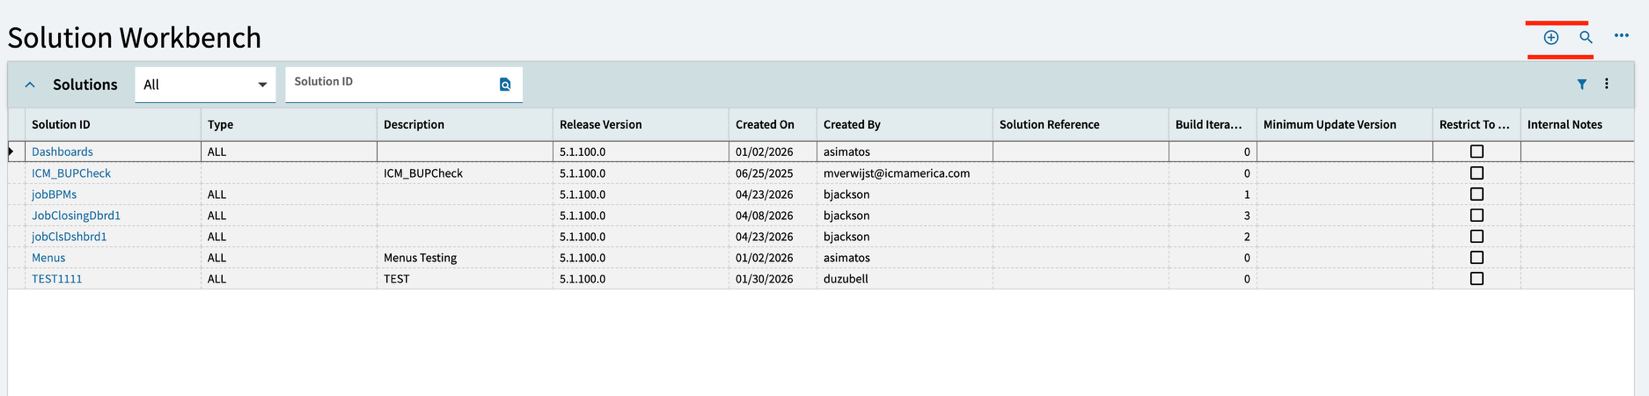This screenshot has height=396, width=1649.
Task: Sort by the Release Version column header
Action: click(x=641, y=124)
